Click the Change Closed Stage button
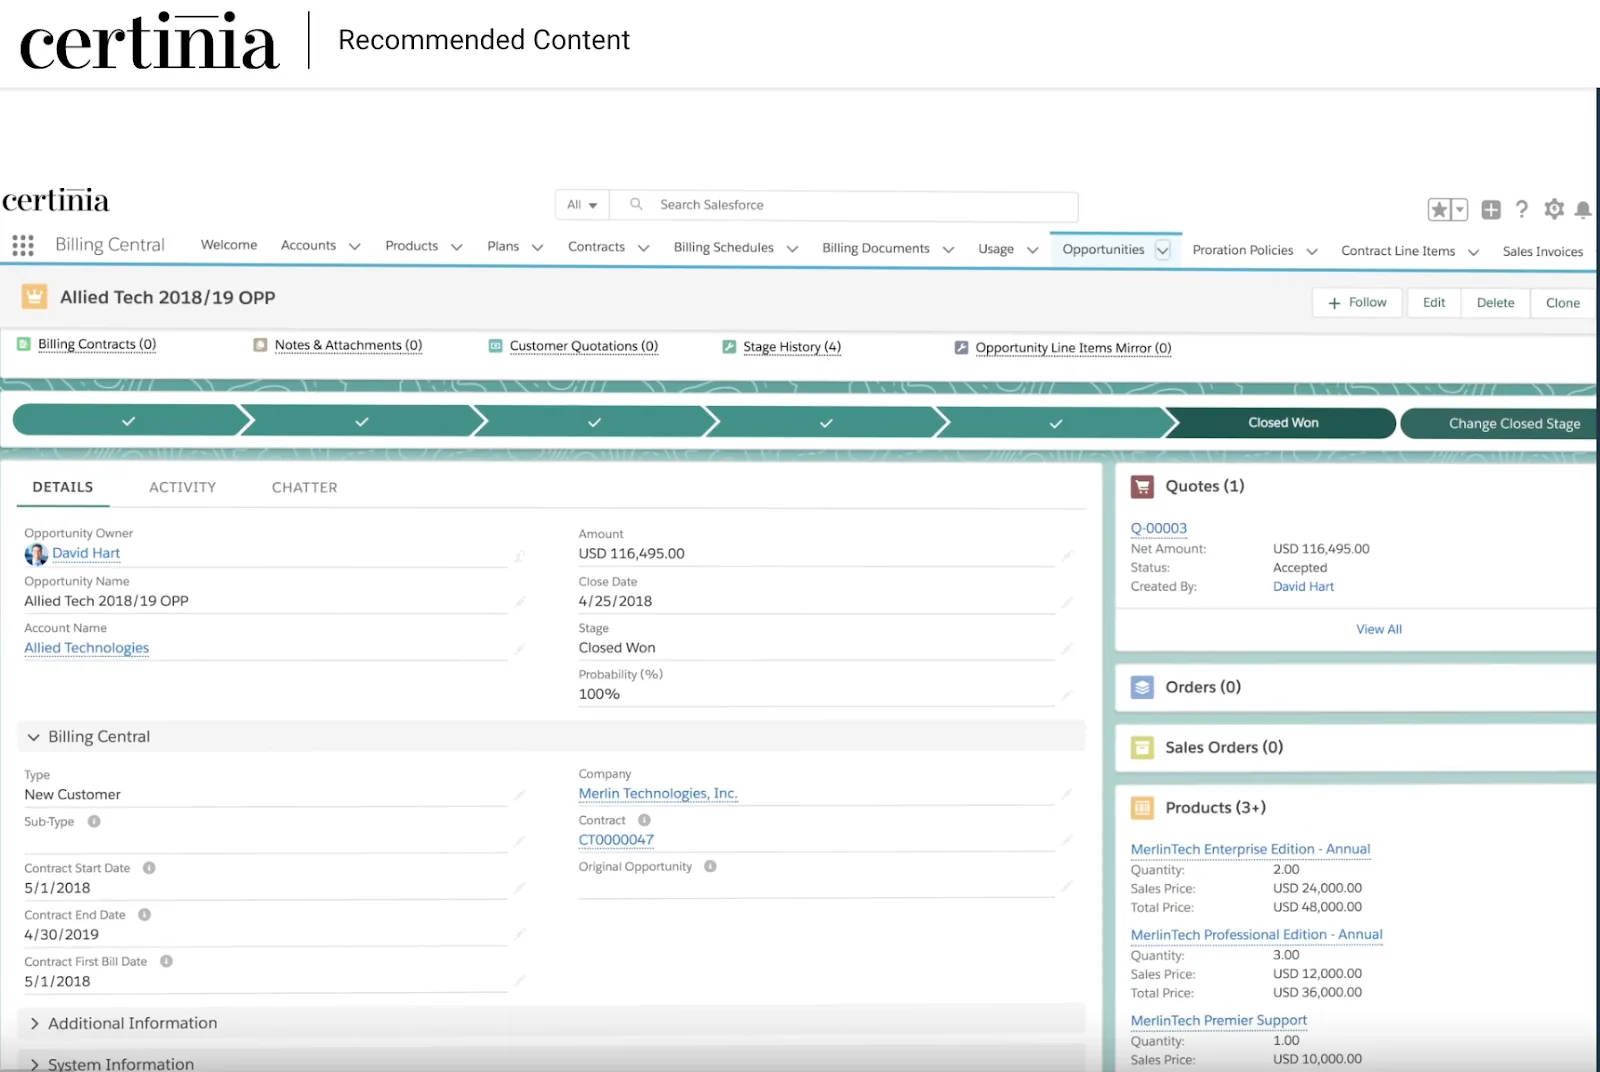1600x1072 pixels. point(1500,424)
